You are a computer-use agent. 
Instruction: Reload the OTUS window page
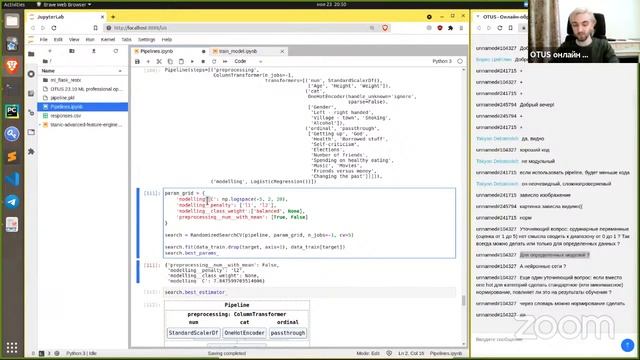coord(500,28)
